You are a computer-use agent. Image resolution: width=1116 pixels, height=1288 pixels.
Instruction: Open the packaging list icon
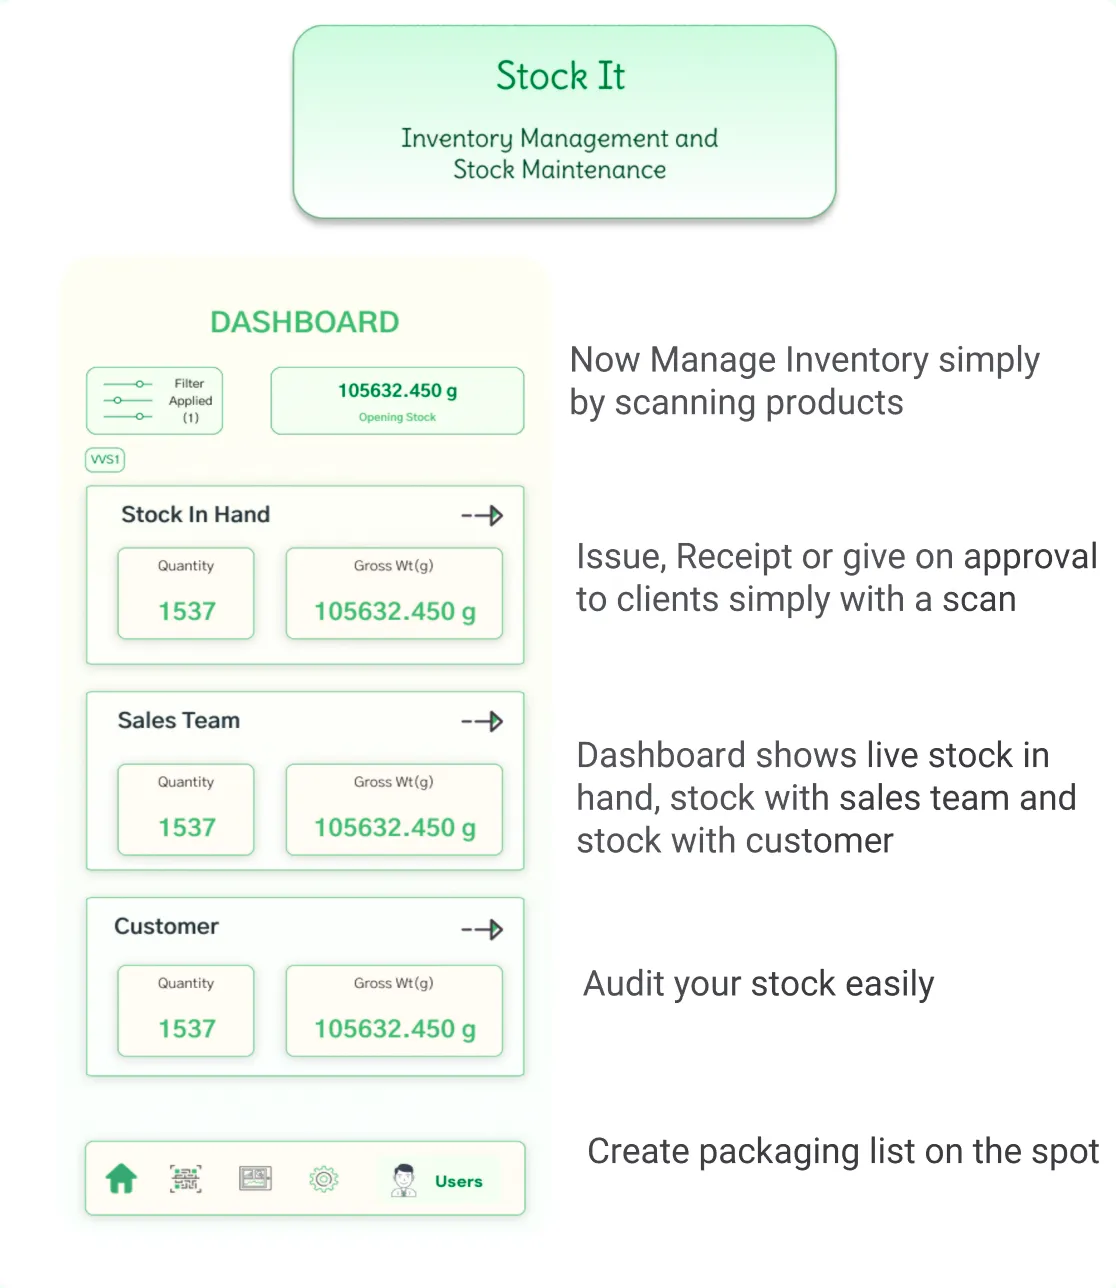[x=255, y=1178]
